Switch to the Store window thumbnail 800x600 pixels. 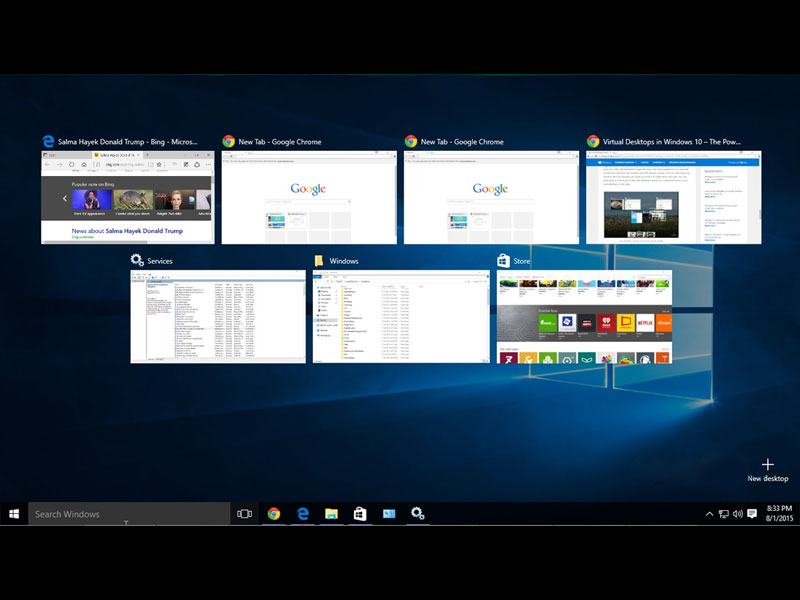pyautogui.click(x=584, y=316)
